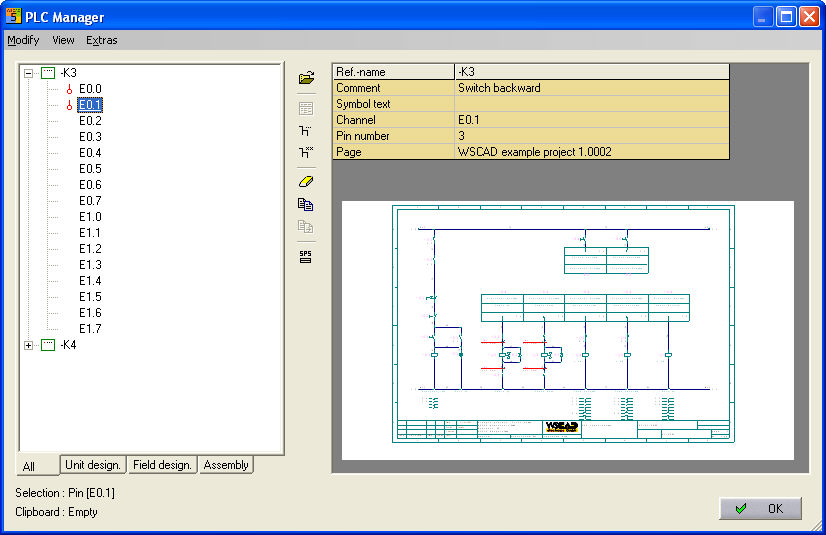Switch to the Assembly tab
The width and height of the screenshot is (826, 535).
point(226,465)
